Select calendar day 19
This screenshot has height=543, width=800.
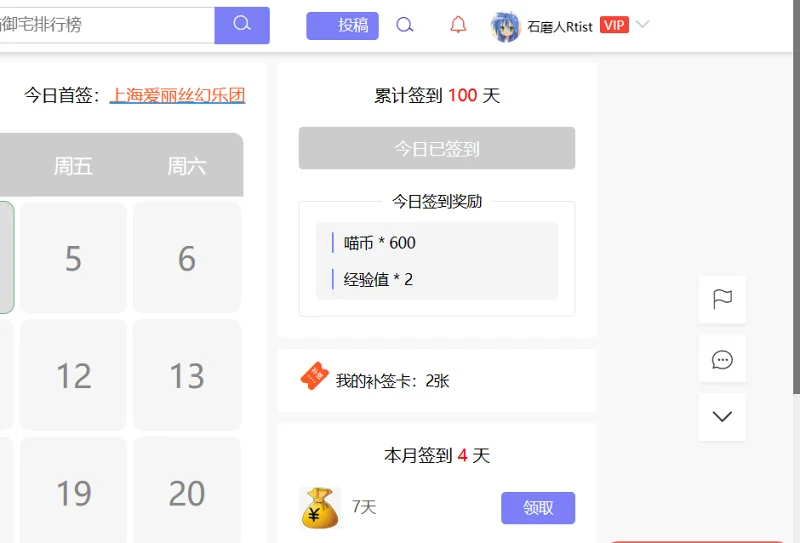tap(73, 492)
